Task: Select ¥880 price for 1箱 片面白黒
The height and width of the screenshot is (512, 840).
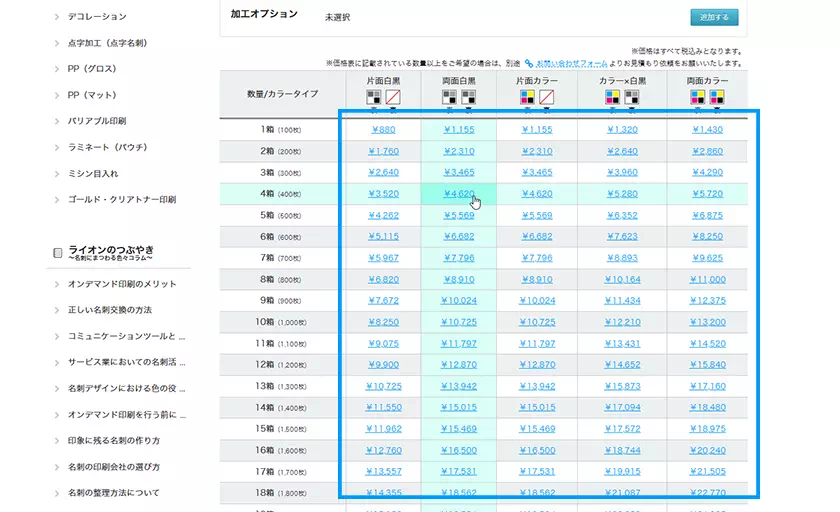Action: [384, 130]
